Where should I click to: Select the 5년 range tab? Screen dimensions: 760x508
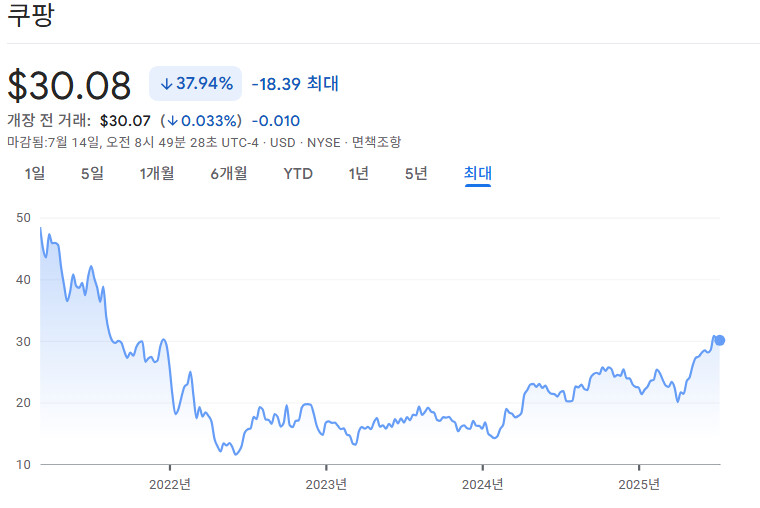[416, 173]
